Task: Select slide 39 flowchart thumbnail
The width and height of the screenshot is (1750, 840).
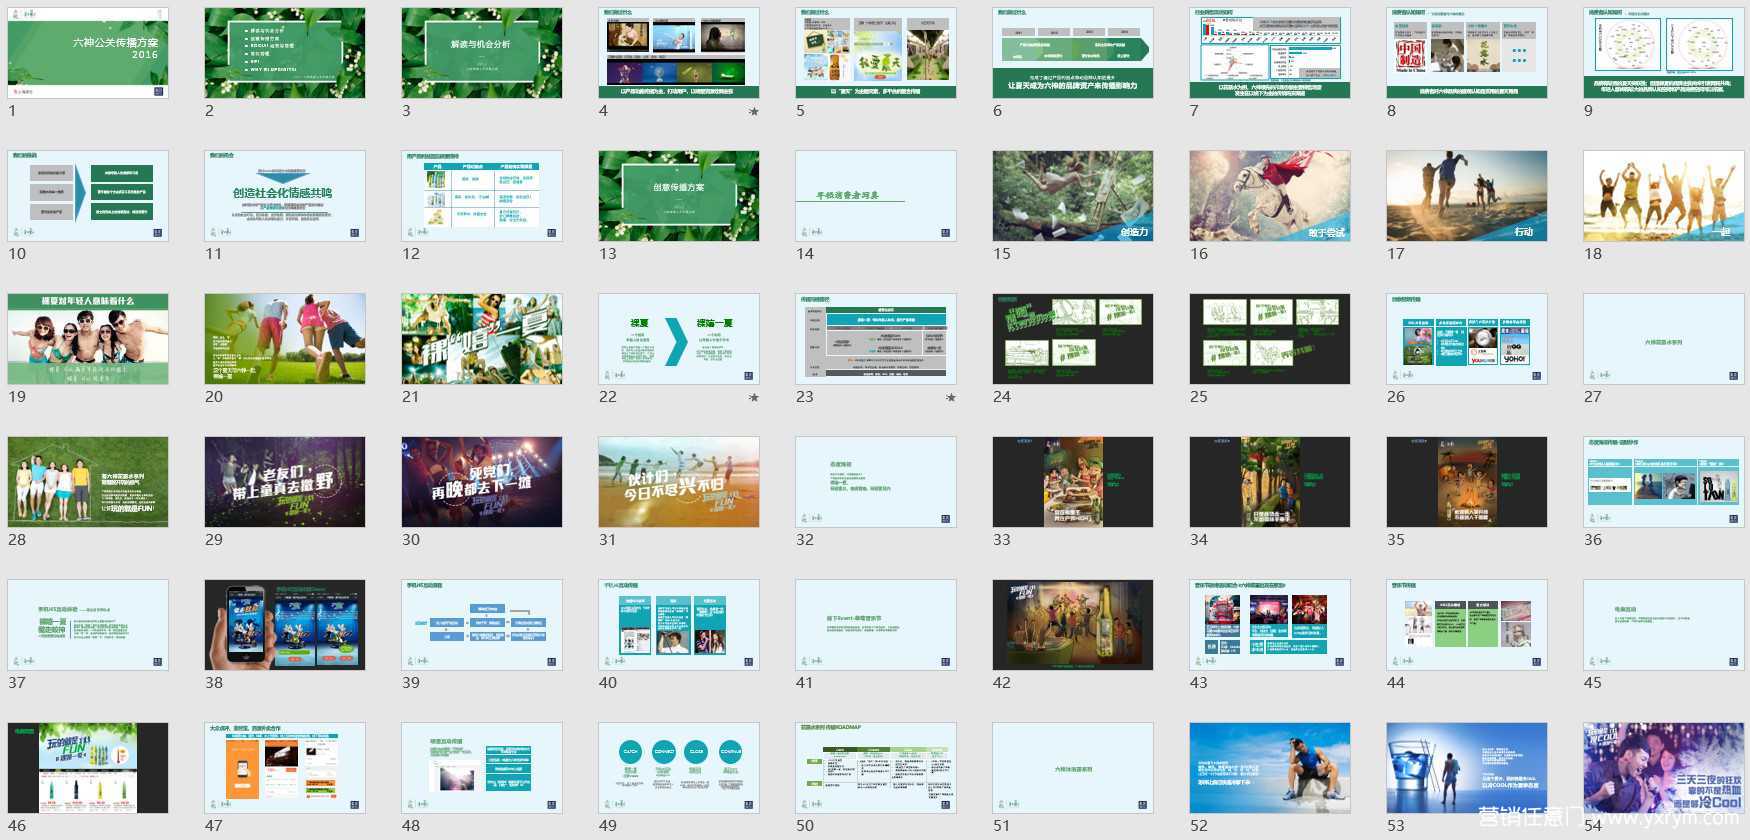Action: 482,625
